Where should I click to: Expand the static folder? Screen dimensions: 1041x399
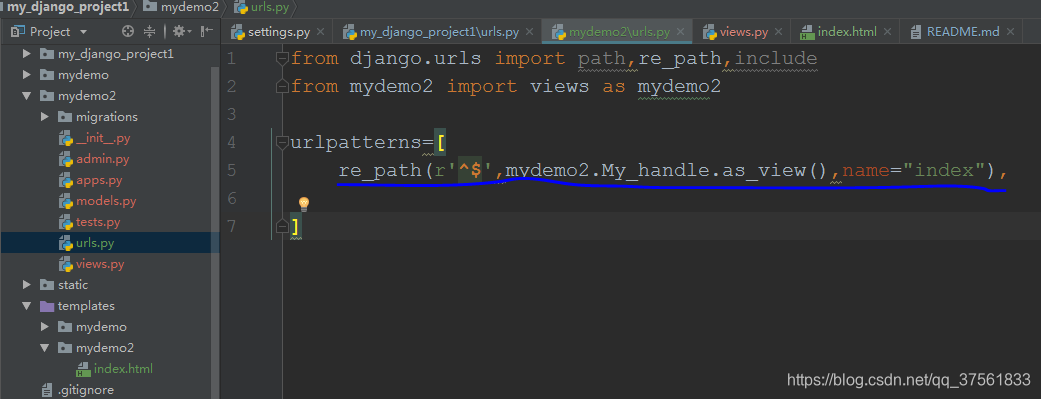pos(27,285)
